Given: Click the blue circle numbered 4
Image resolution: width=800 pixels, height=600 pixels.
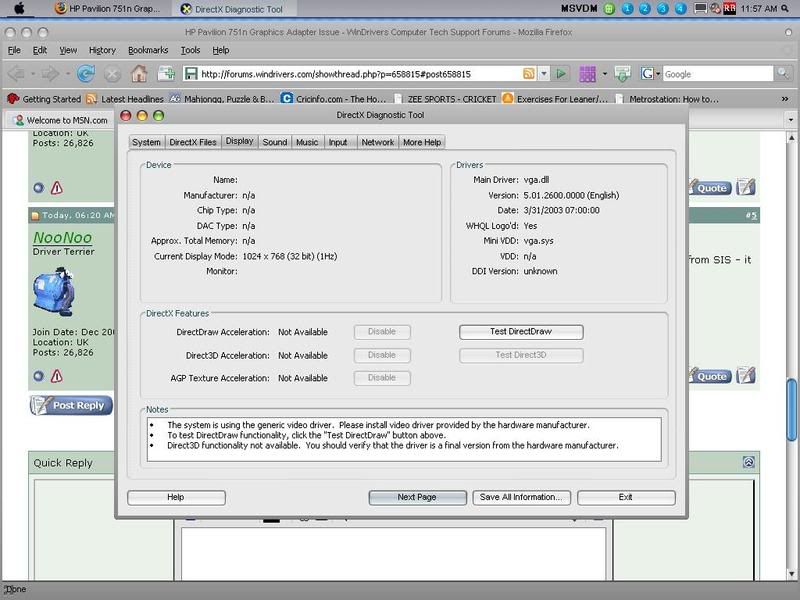Looking at the screenshot, I should click(x=681, y=9).
